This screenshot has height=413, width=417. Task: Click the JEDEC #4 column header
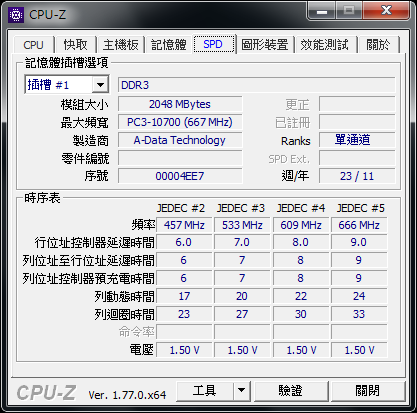point(301,208)
